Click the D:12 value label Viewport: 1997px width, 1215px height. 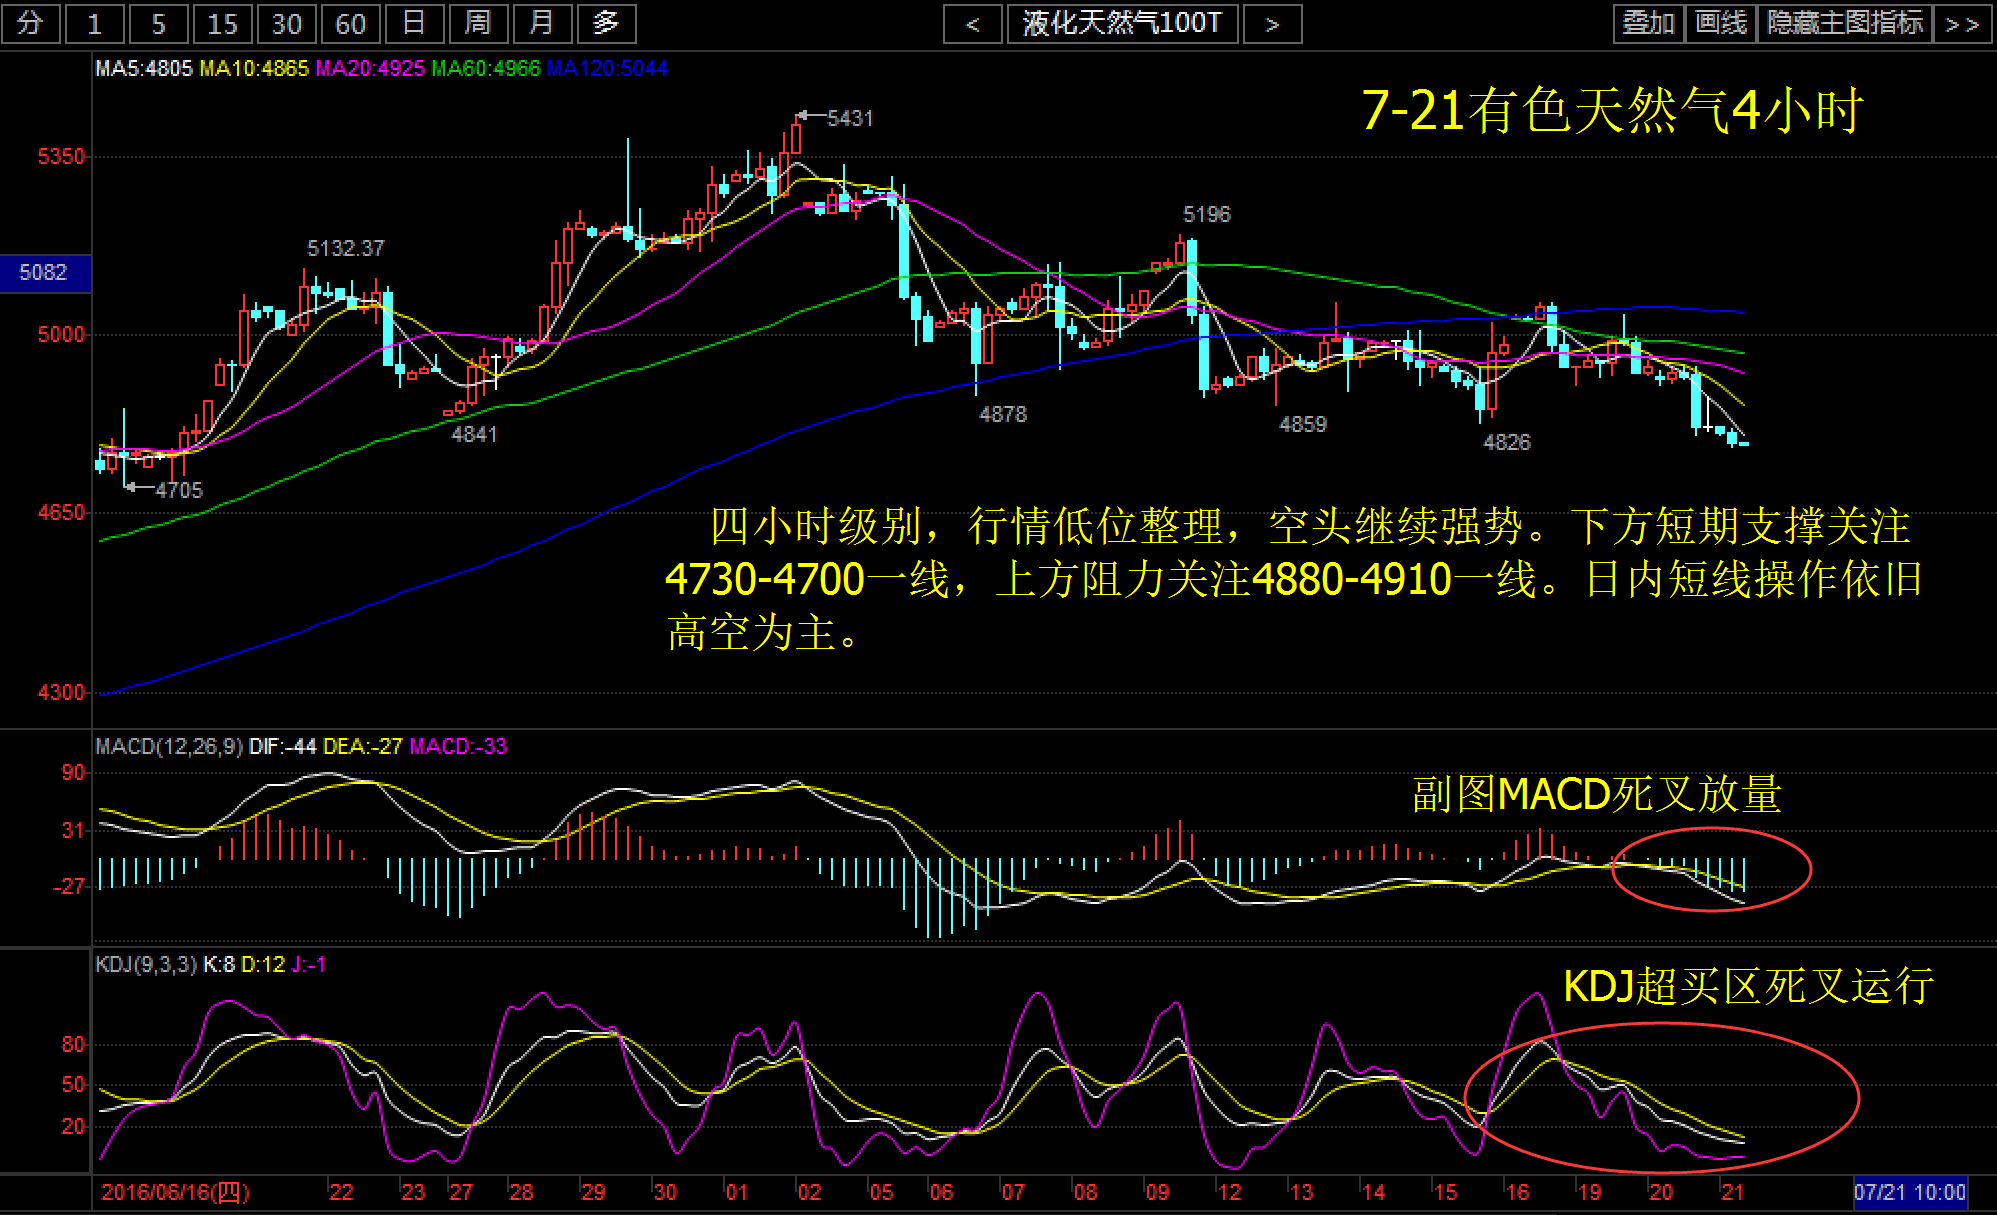click(x=263, y=965)
